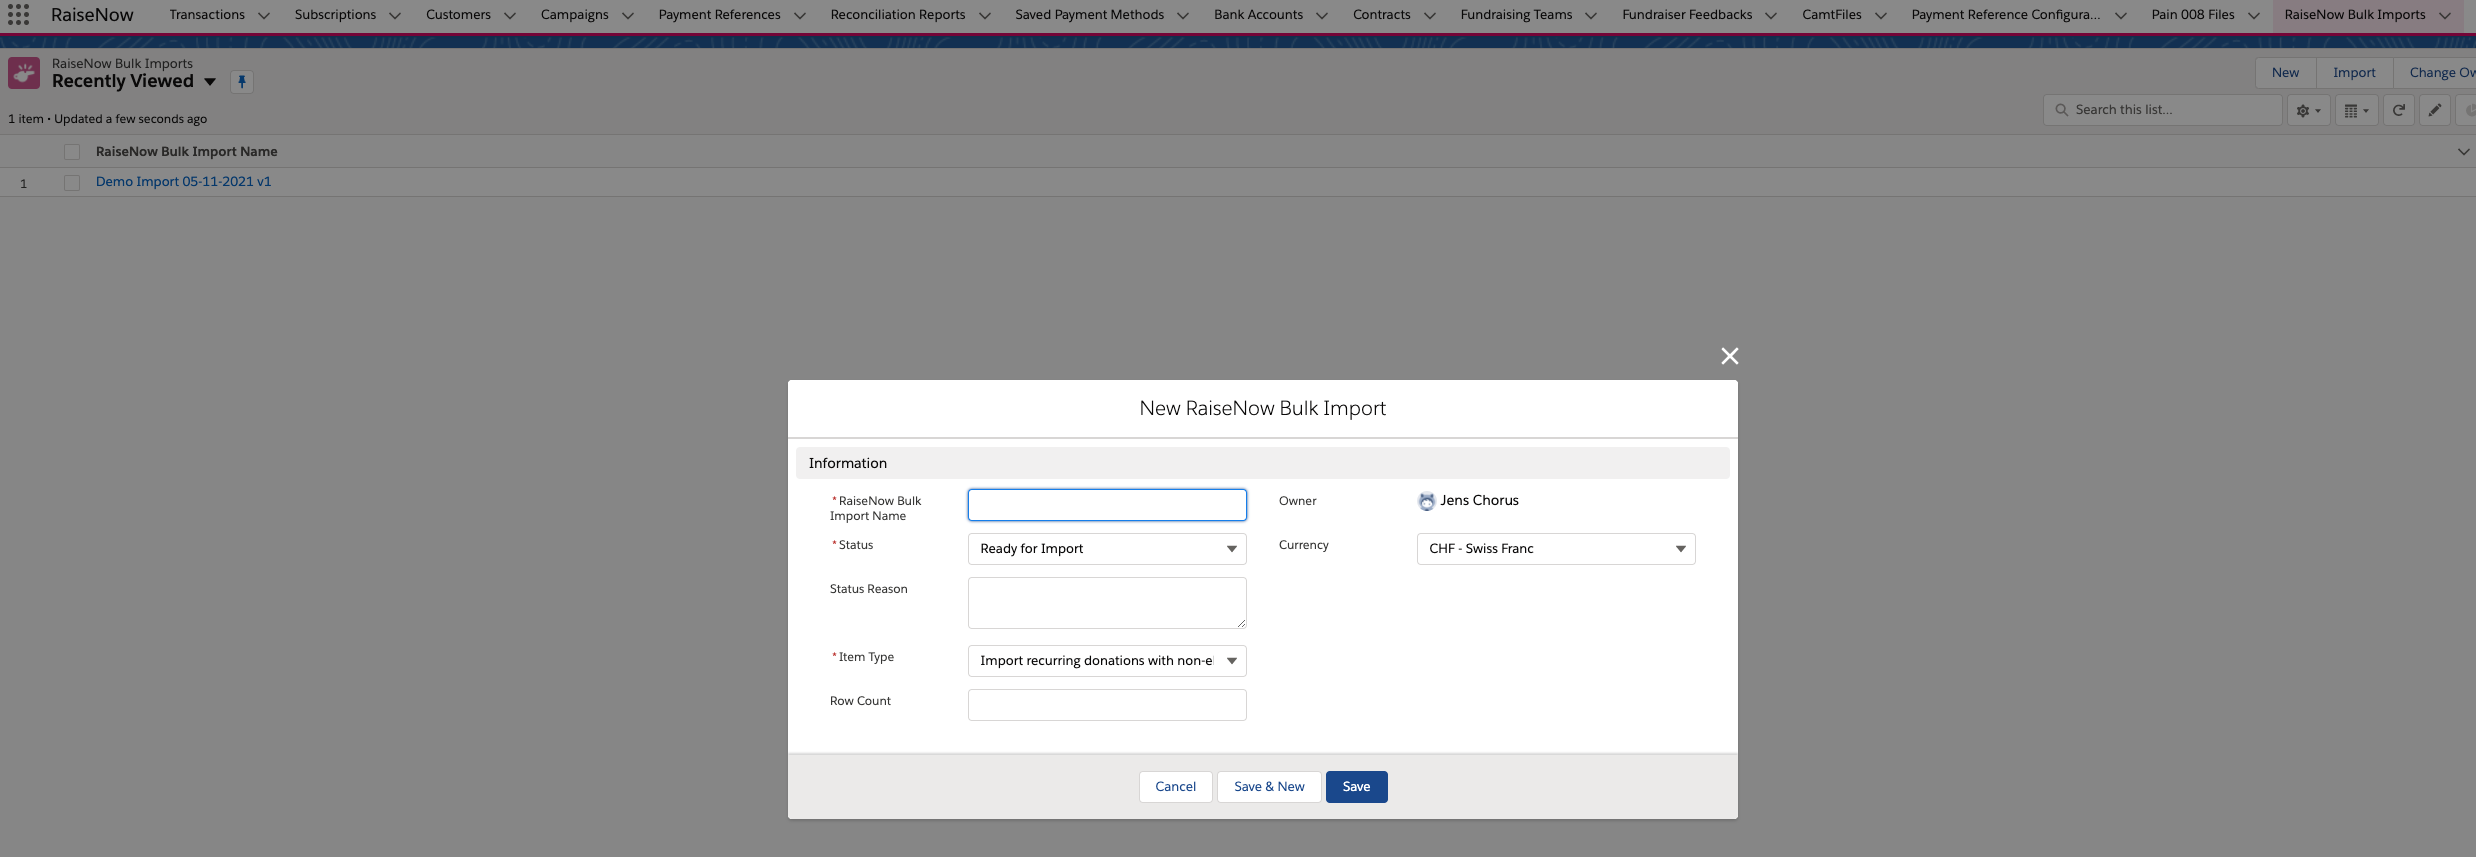Check the Demo Import row checkbox

click(72, 183)
